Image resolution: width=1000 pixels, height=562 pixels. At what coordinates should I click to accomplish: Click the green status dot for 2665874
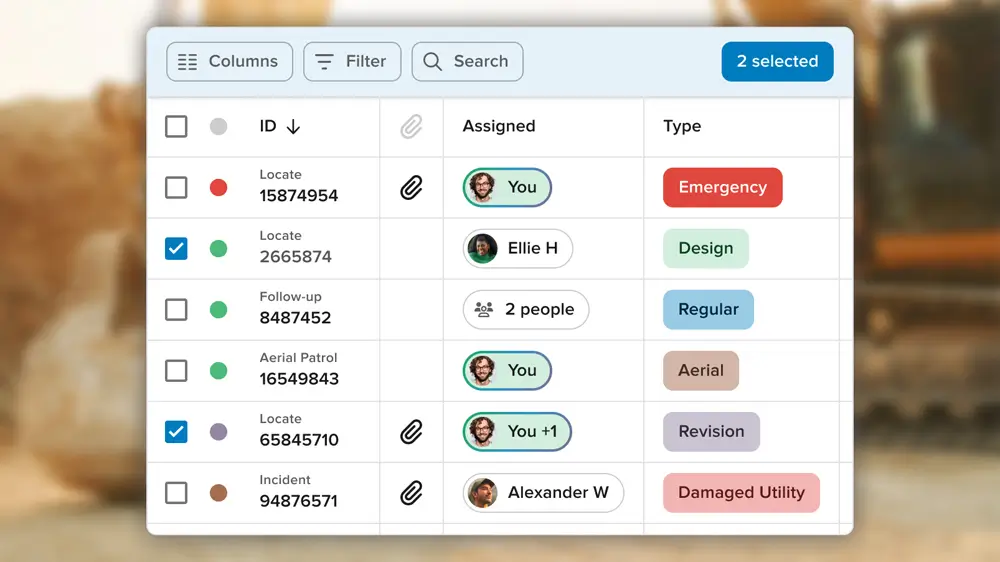[219, 248]
